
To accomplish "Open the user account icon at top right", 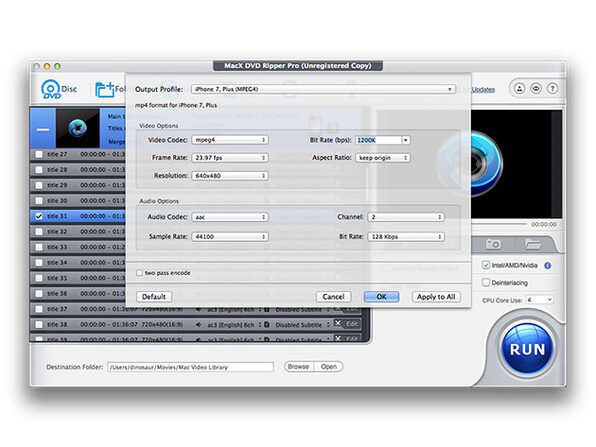I will 519,89.
